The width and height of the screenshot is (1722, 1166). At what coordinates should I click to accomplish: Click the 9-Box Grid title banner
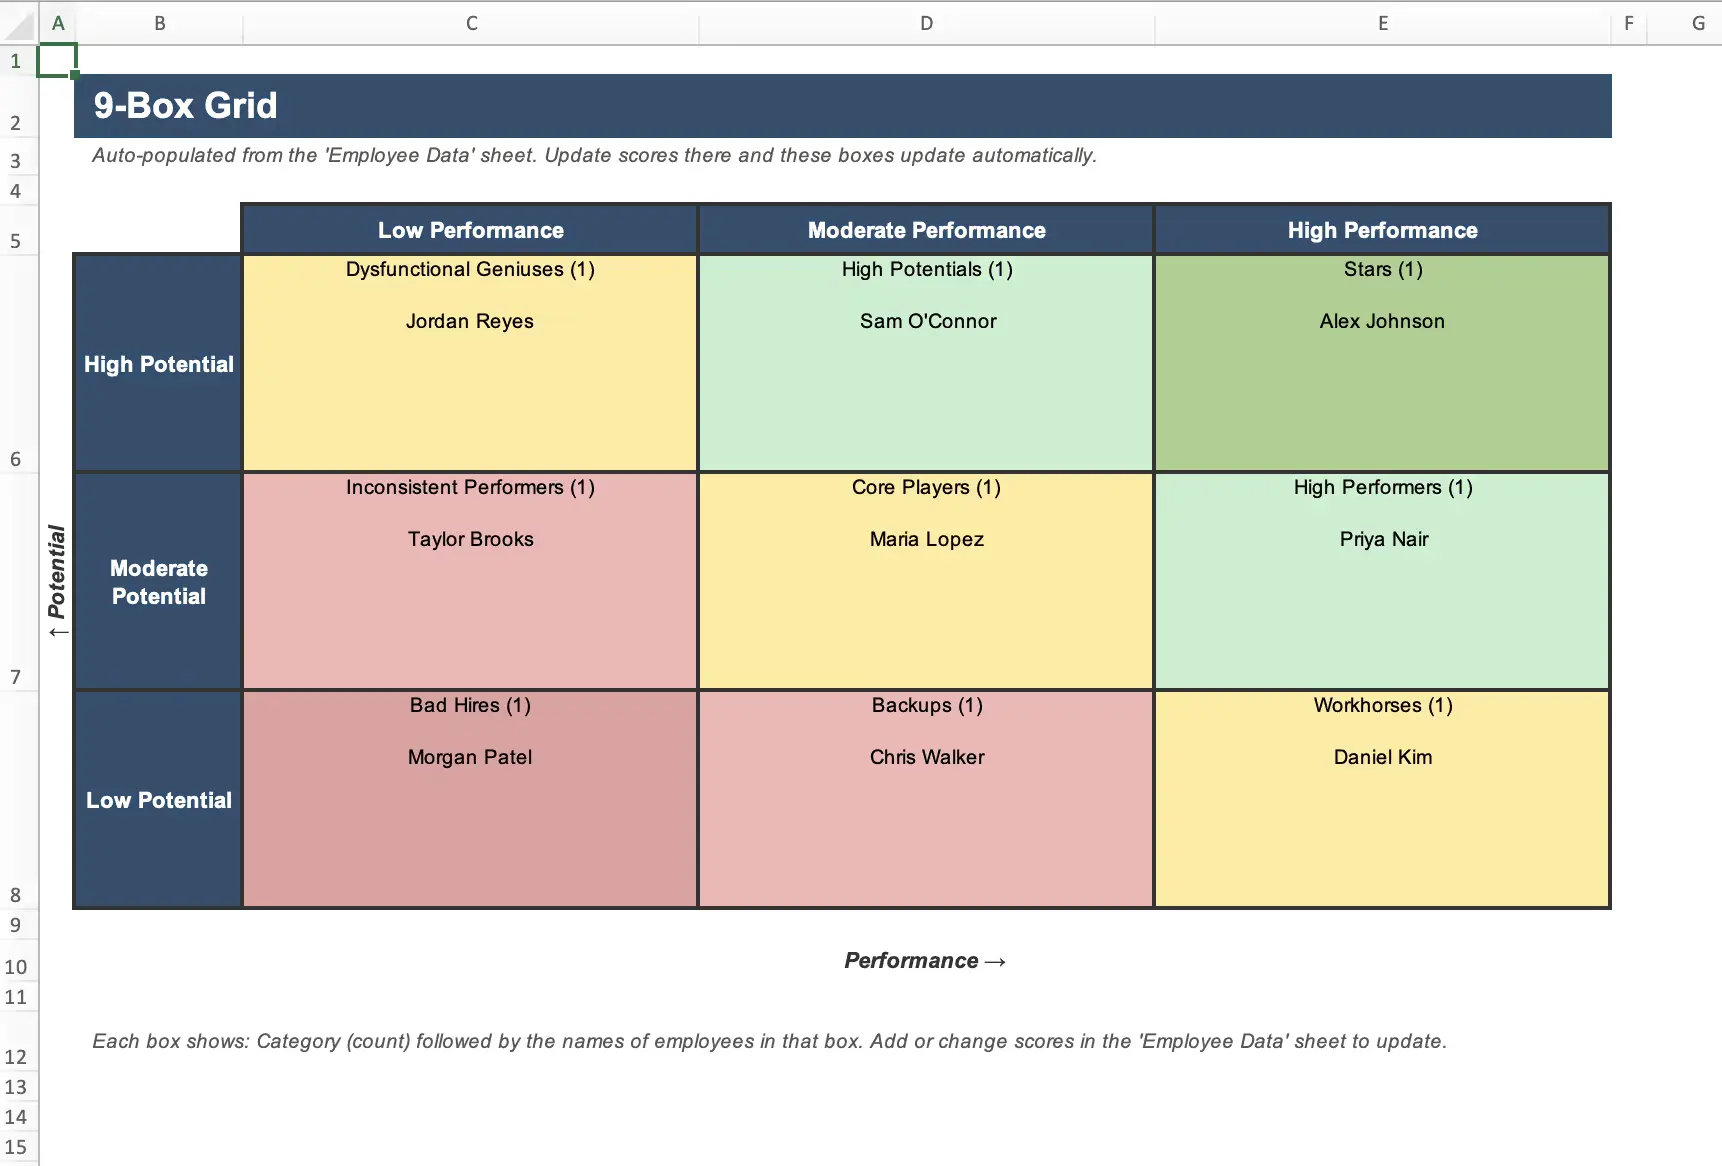pyautogui.click(x=842, y=106)
